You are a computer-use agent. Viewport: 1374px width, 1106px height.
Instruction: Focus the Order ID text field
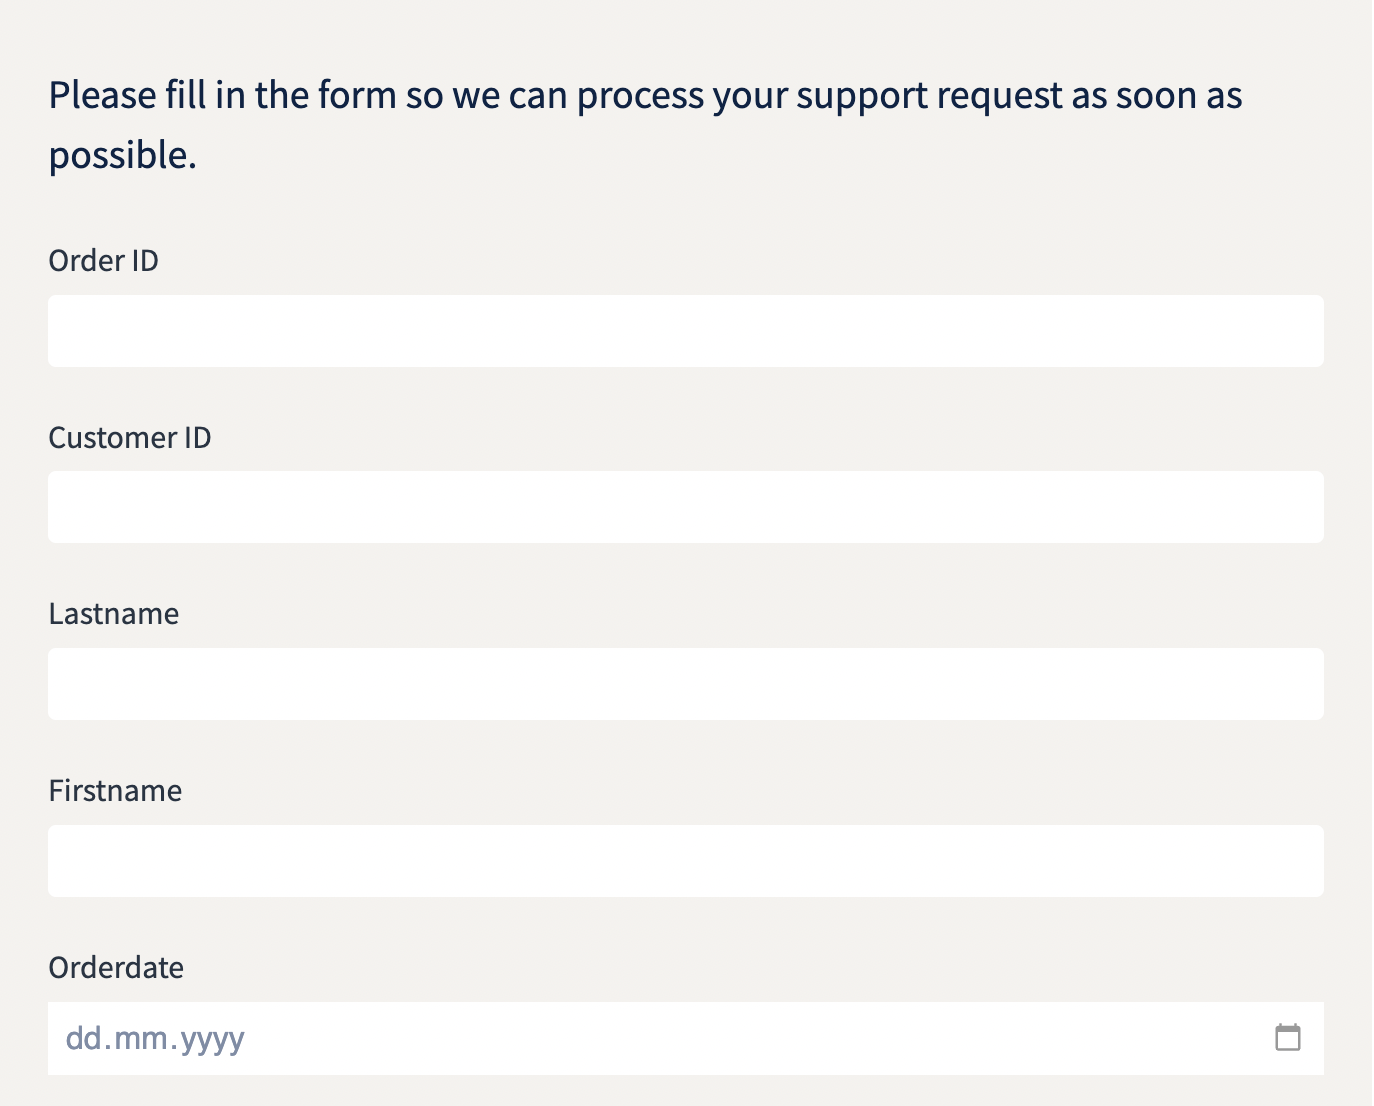pyautogui.click(x=686, y=331)
